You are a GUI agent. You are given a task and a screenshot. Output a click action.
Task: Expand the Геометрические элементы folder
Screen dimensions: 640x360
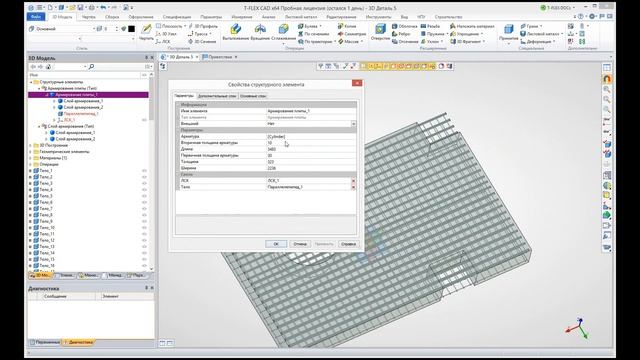click(x=31, y=152)
